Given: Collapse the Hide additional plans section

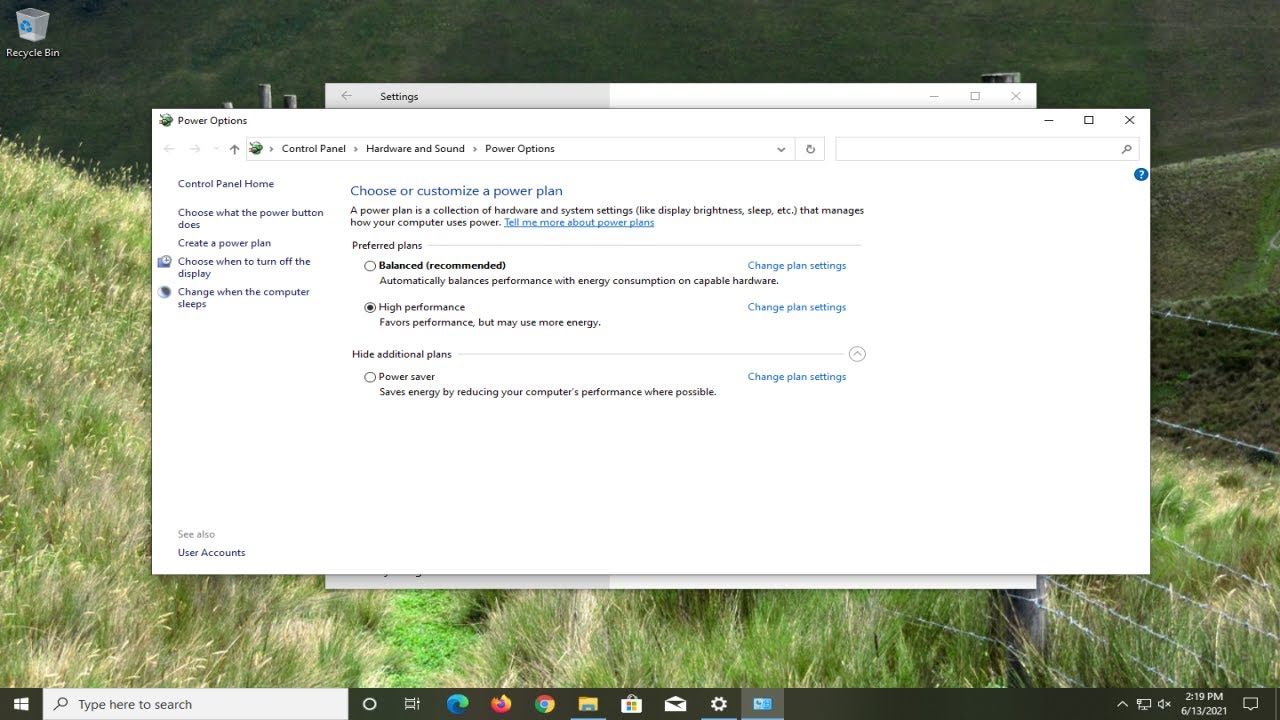Looking at the screenshot, I should click(857, 354).
